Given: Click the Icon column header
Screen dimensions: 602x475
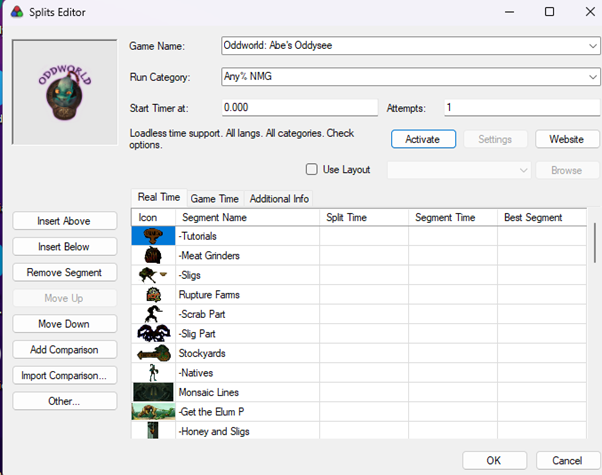Looking at the screenshot, I should (153, 217).
